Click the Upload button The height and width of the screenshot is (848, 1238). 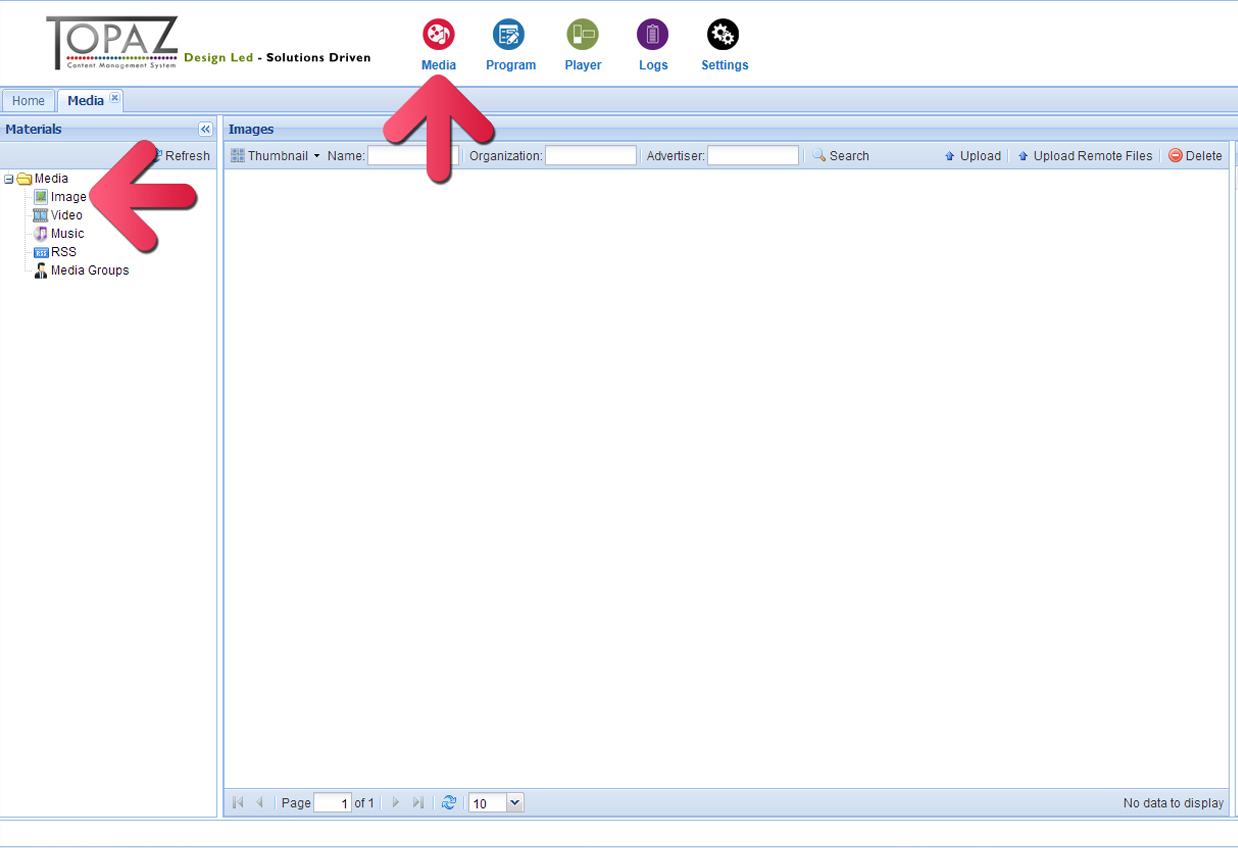tap(972, 156)
